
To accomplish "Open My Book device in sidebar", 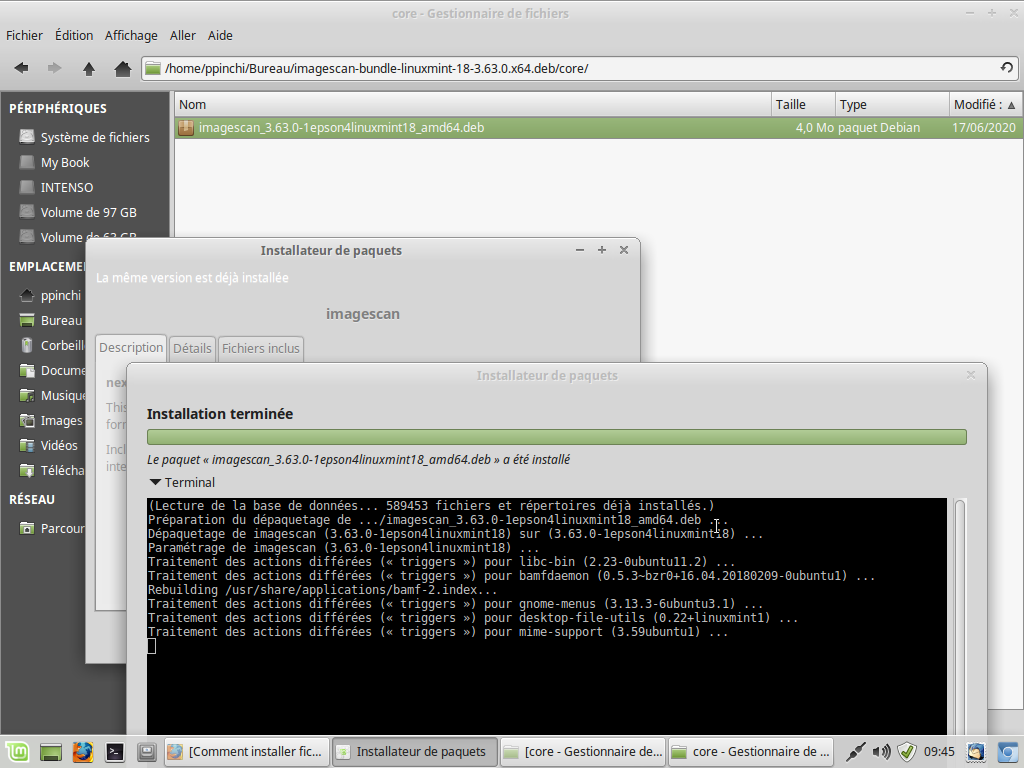I will pyautogui.click(x=65, y=162).
